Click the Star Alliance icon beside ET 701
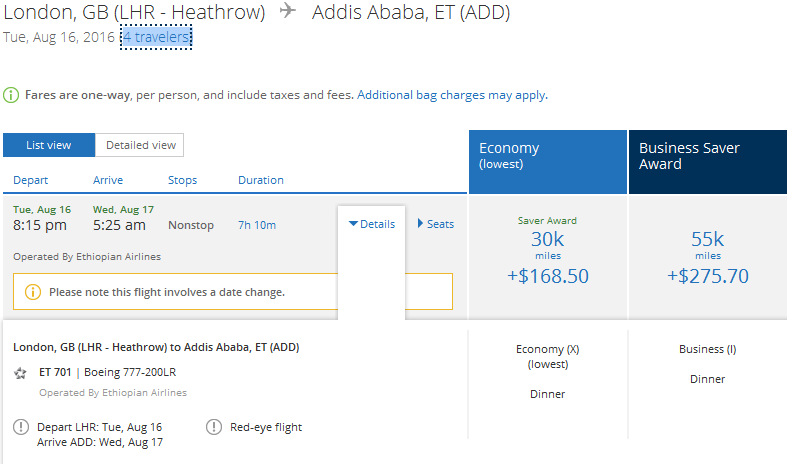 point(21,373)
